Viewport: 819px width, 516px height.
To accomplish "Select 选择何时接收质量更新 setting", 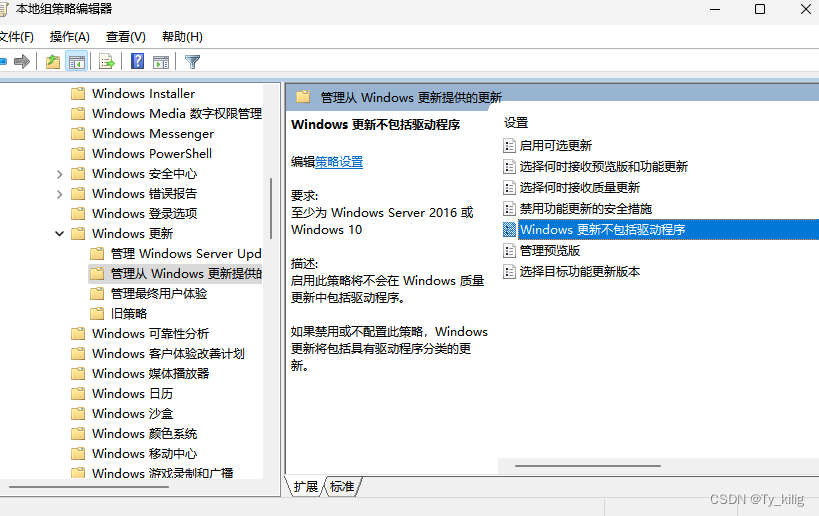I will pos(579,187).
